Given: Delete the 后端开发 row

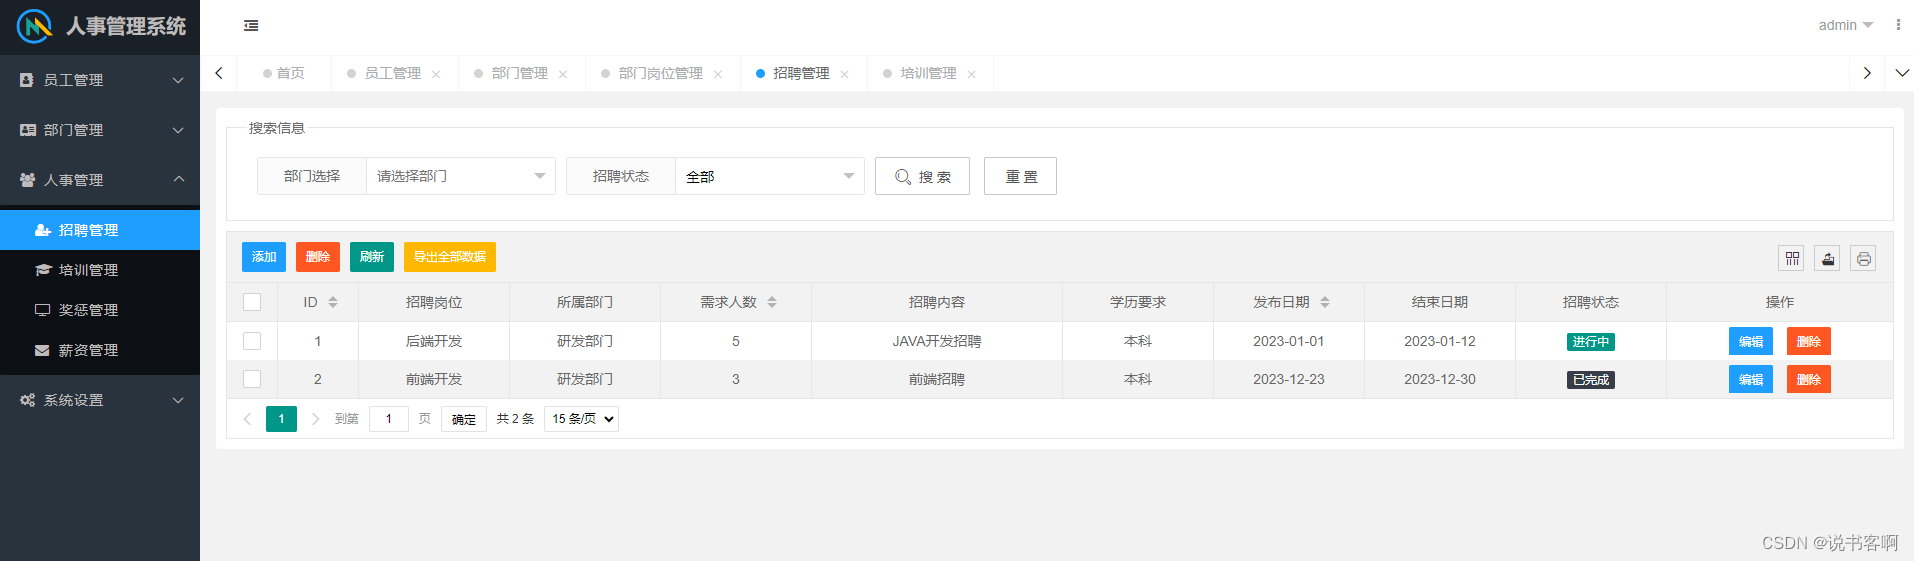Looking at the screenshot, I should (1809, 341).
